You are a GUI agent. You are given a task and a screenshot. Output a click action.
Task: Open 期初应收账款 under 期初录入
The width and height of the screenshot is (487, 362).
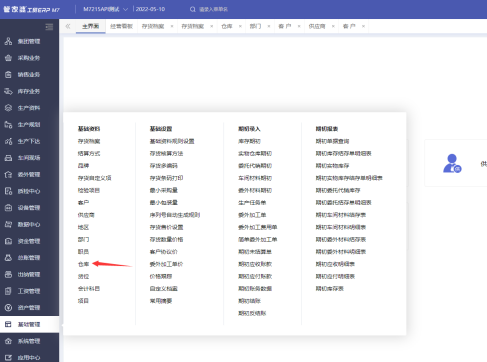(x=255, y=264)
